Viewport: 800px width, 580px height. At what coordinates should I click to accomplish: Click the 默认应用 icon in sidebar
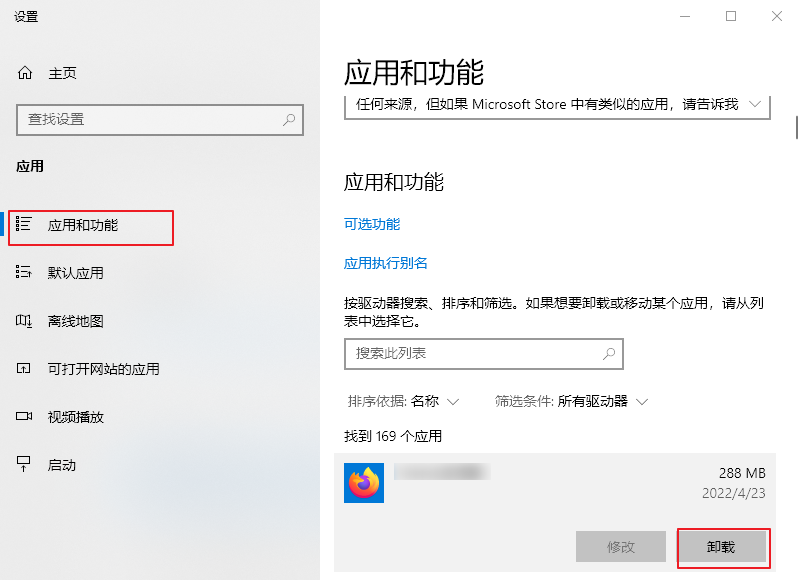(x=23, y=272)
